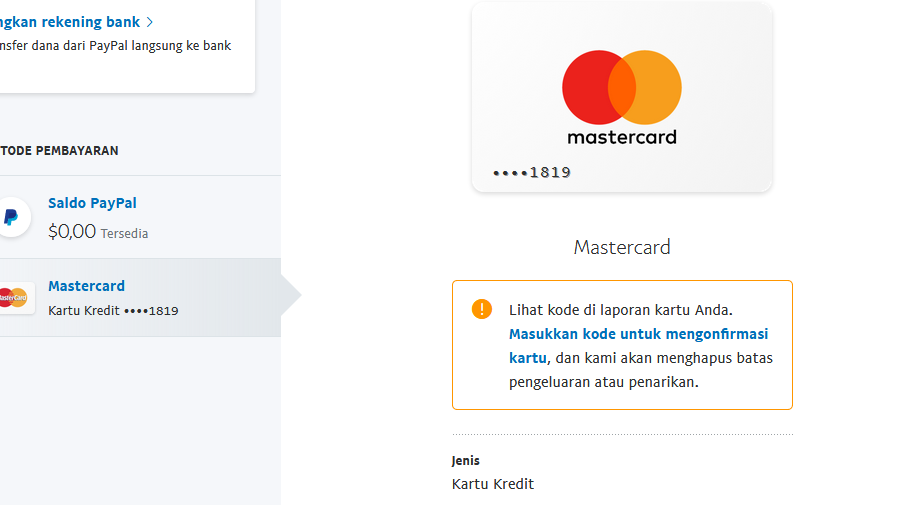Click the Jenis field label
This screenshot has height=505, width=901.
pos(465,461)
